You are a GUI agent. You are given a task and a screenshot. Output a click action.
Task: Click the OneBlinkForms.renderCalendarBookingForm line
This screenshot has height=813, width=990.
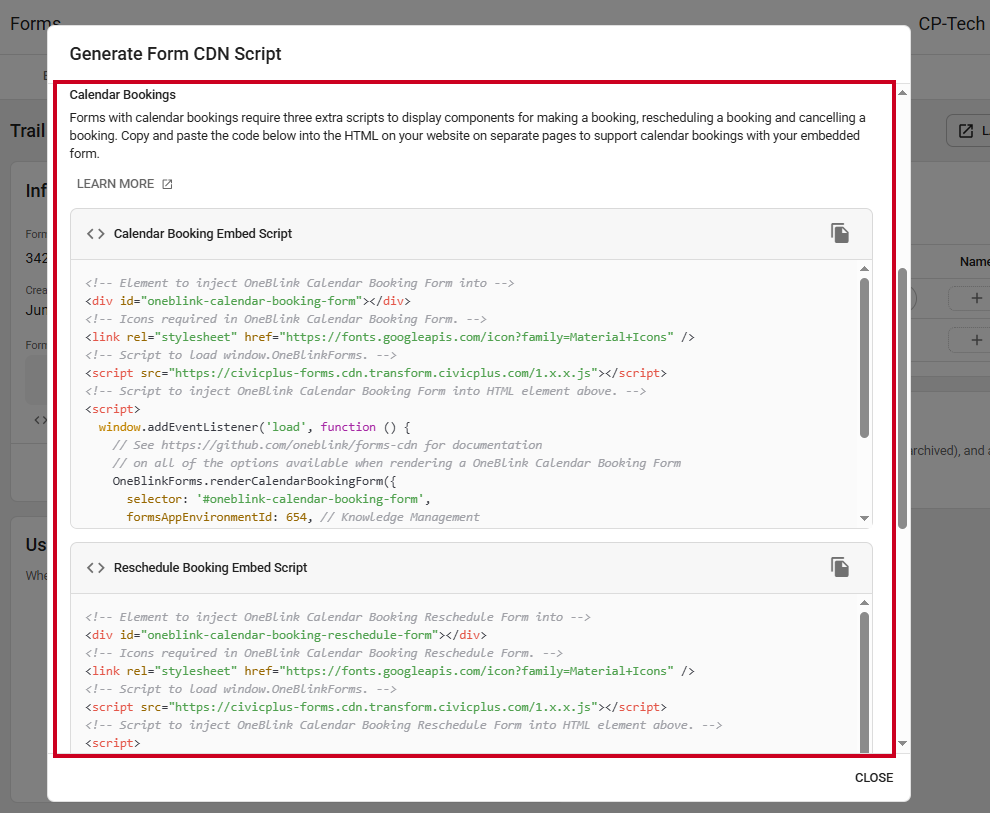(254, 481)
